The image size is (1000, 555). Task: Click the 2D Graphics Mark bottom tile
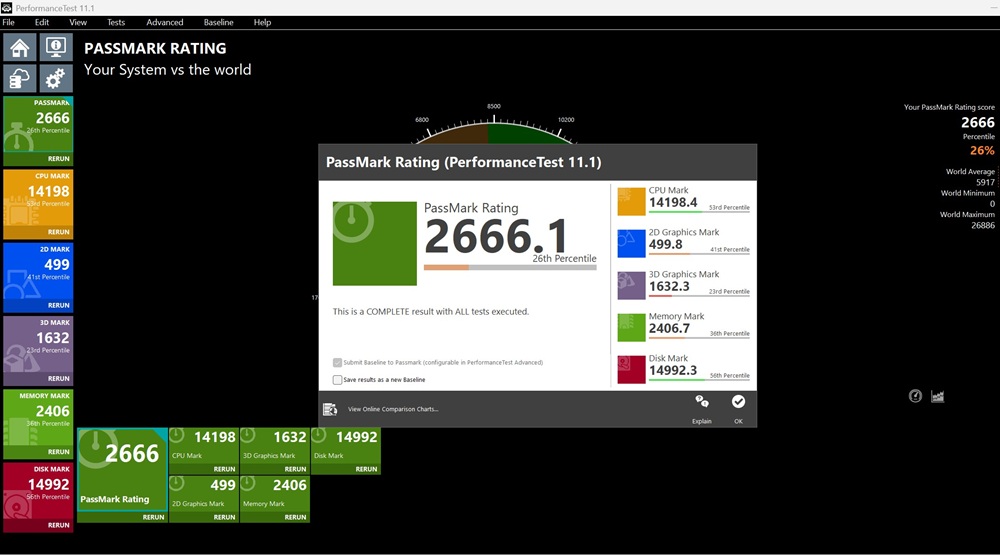(203, 493)
